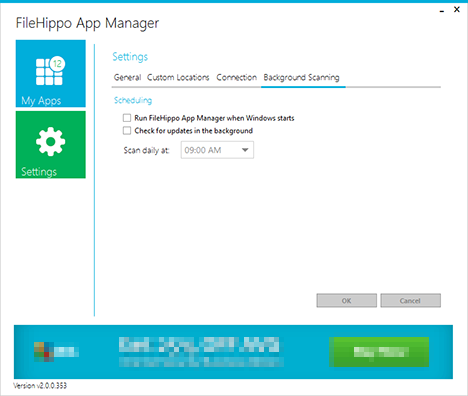Click the OK button

click(x=347, y=301)
